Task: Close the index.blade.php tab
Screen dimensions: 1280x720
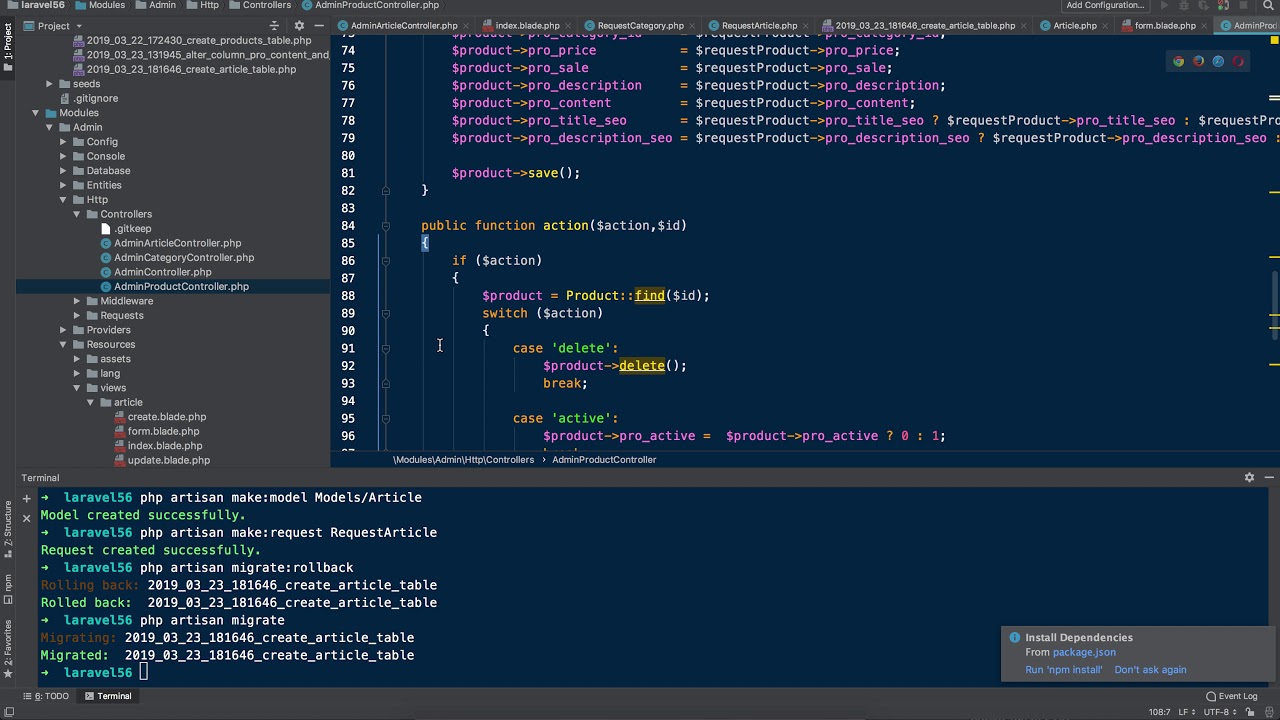Action: coord(567,26)
